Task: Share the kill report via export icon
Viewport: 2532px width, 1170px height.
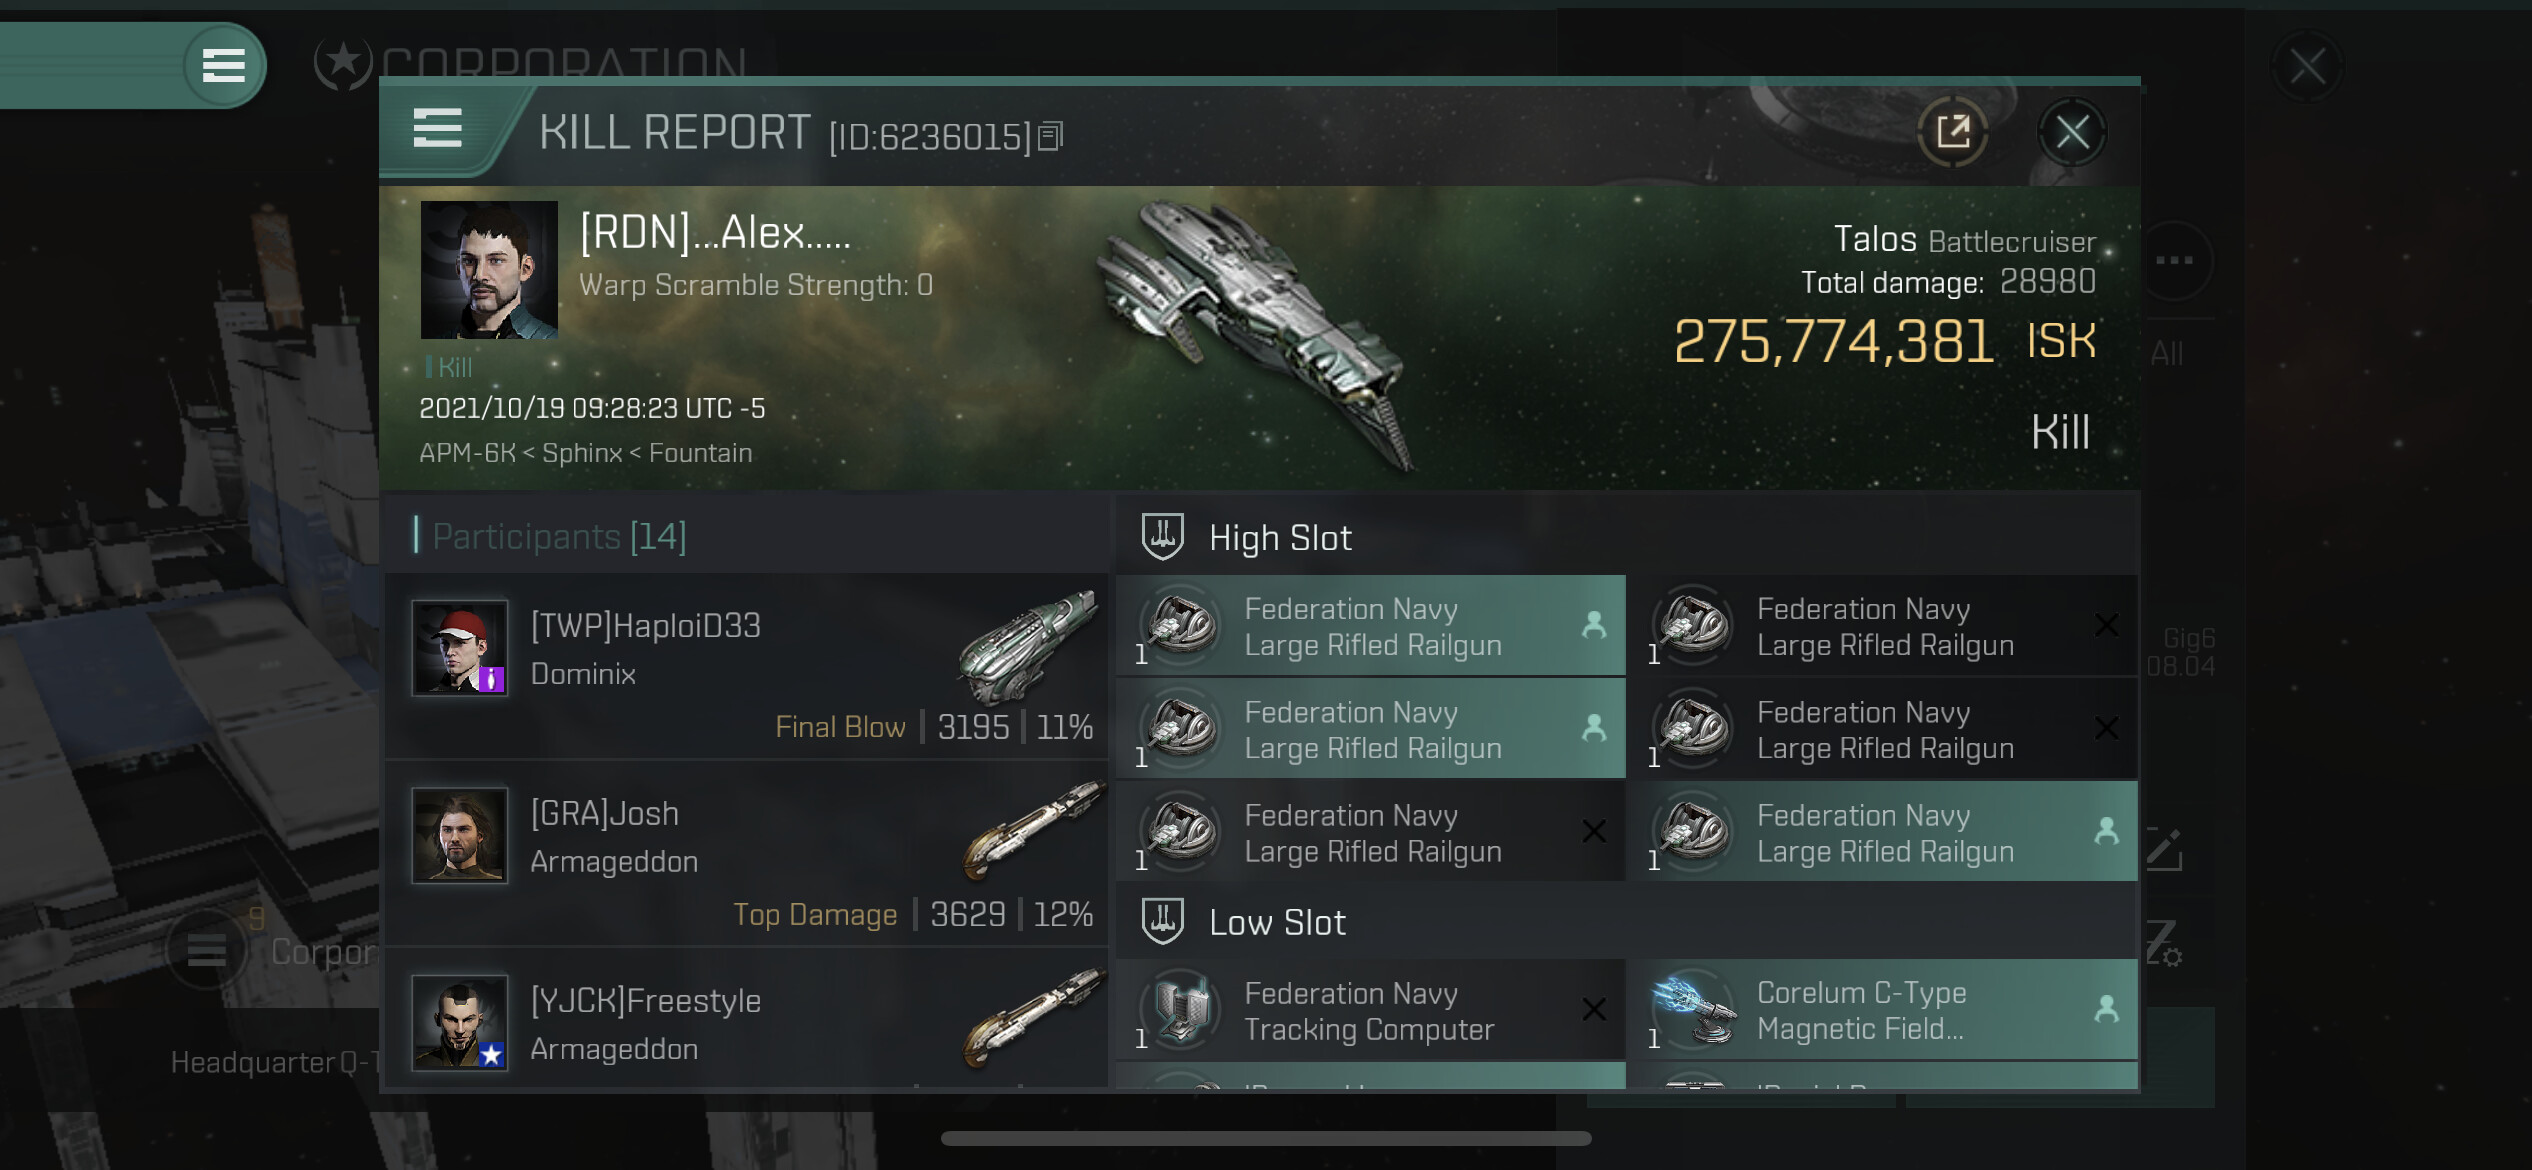Action: [x=1952, y=132]
